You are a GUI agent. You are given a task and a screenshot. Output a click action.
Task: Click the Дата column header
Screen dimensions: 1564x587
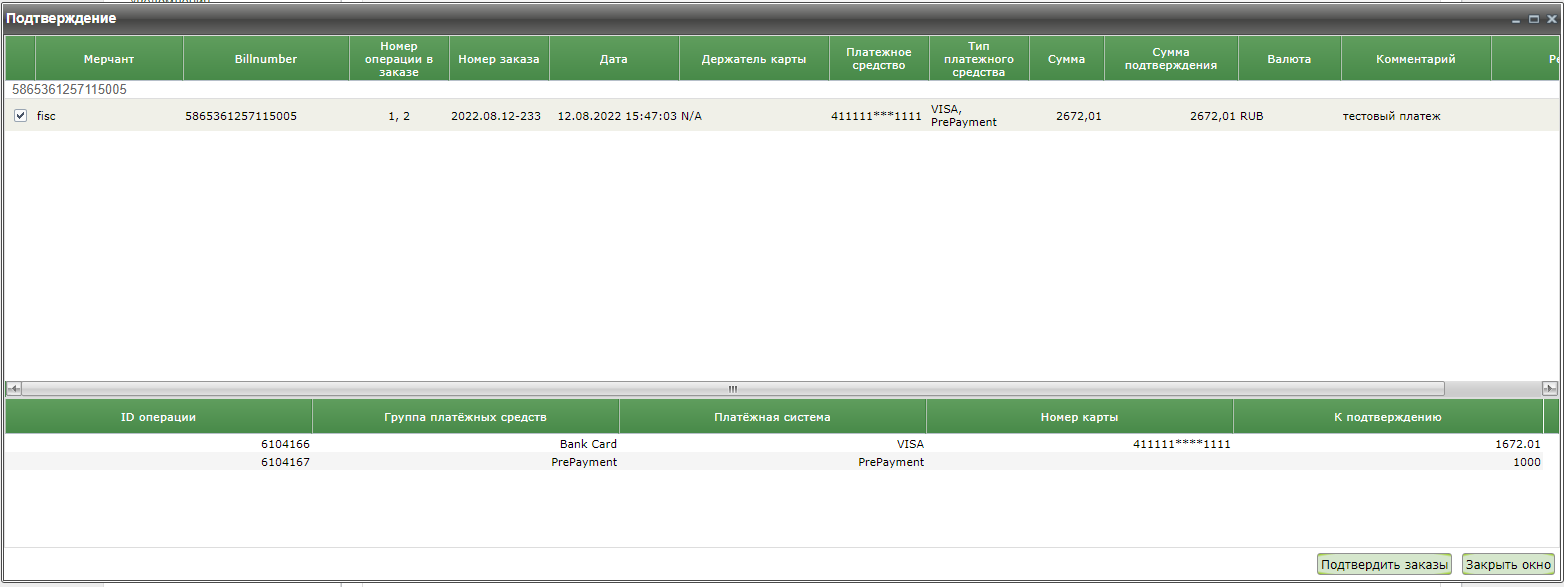614,59
